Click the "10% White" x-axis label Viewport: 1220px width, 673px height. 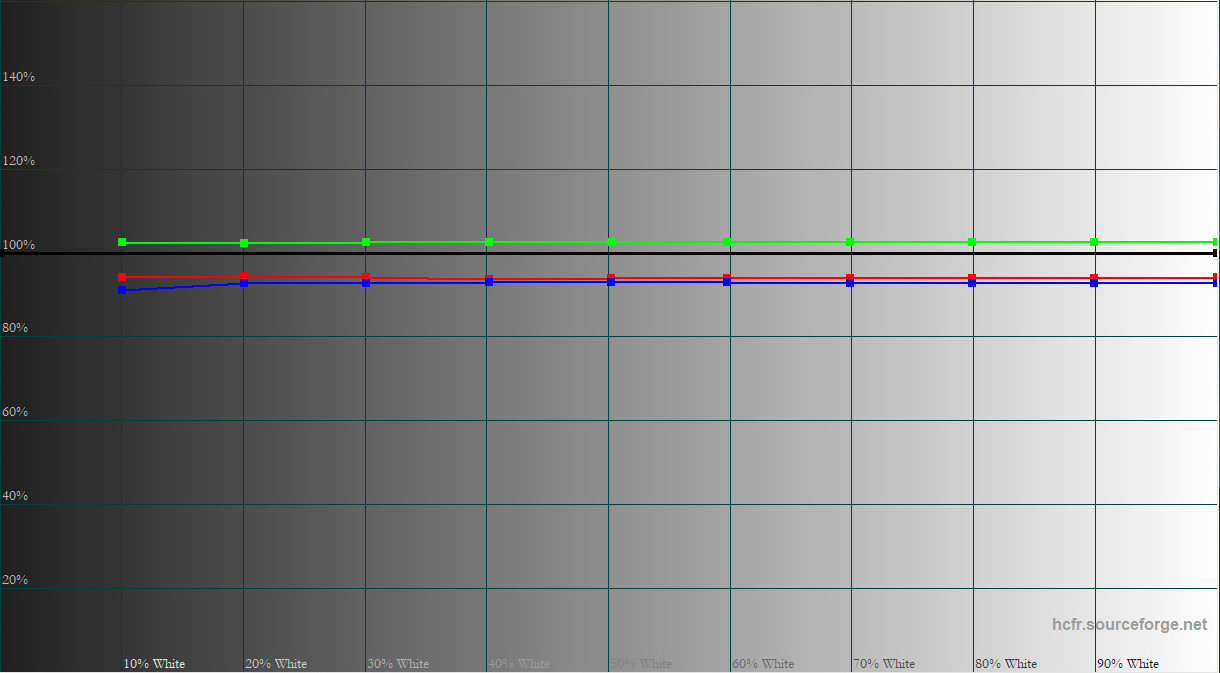154,664
